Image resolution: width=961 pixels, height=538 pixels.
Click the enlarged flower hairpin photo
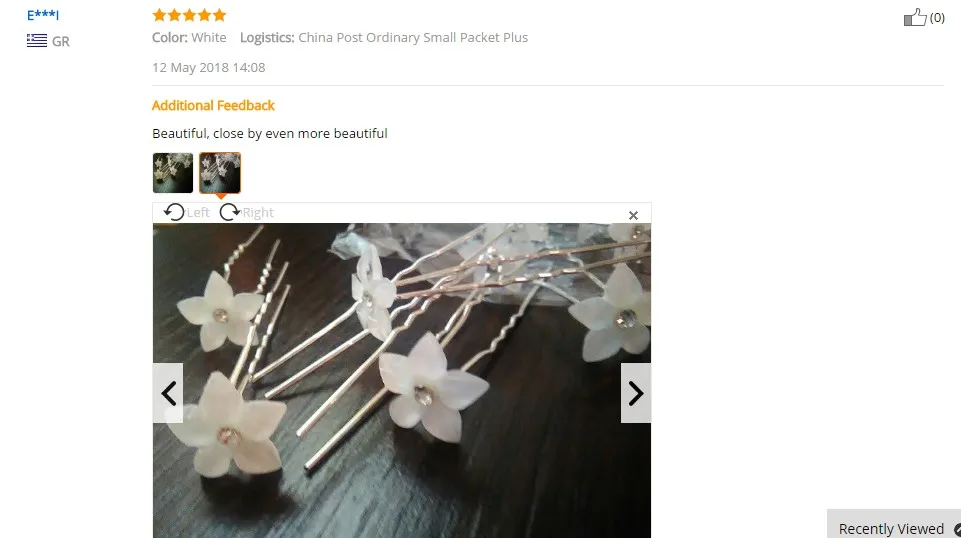401,381
